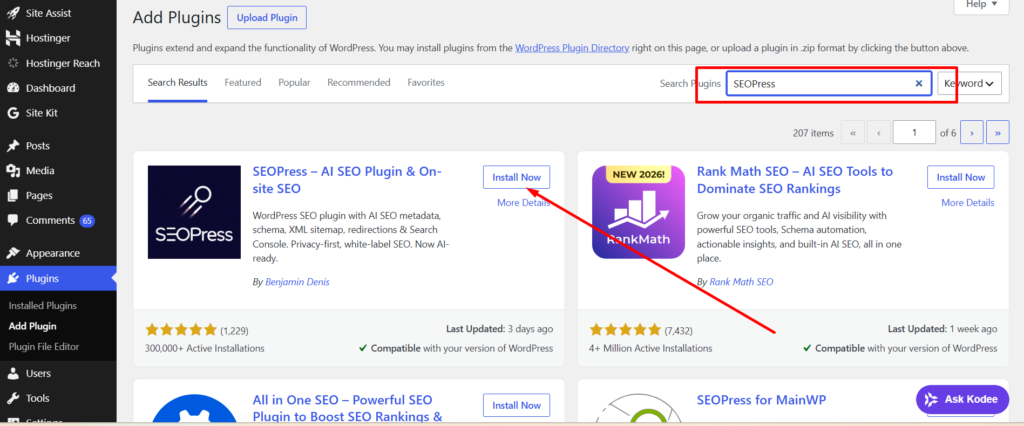Click the Pages icon in sidebar
The image size is (1024, 426).
(x=12, y=195)
